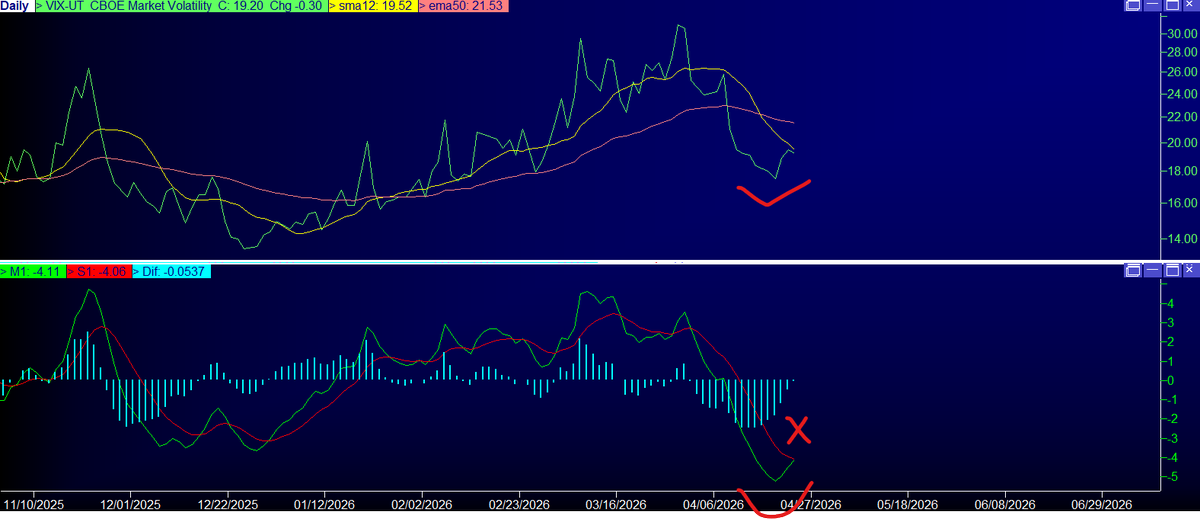
Task: Click the 26.00 price axis value
Action: 1181,73
